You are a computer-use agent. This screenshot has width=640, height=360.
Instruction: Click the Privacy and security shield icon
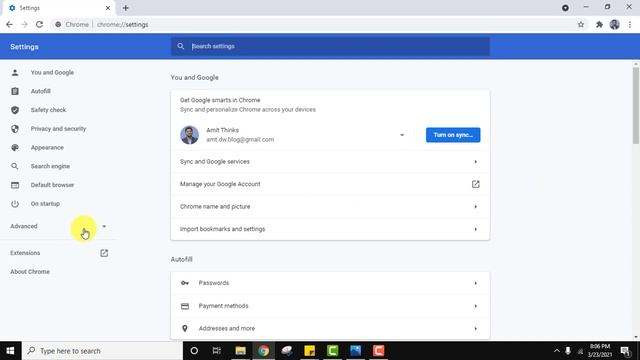coord(15,129)
